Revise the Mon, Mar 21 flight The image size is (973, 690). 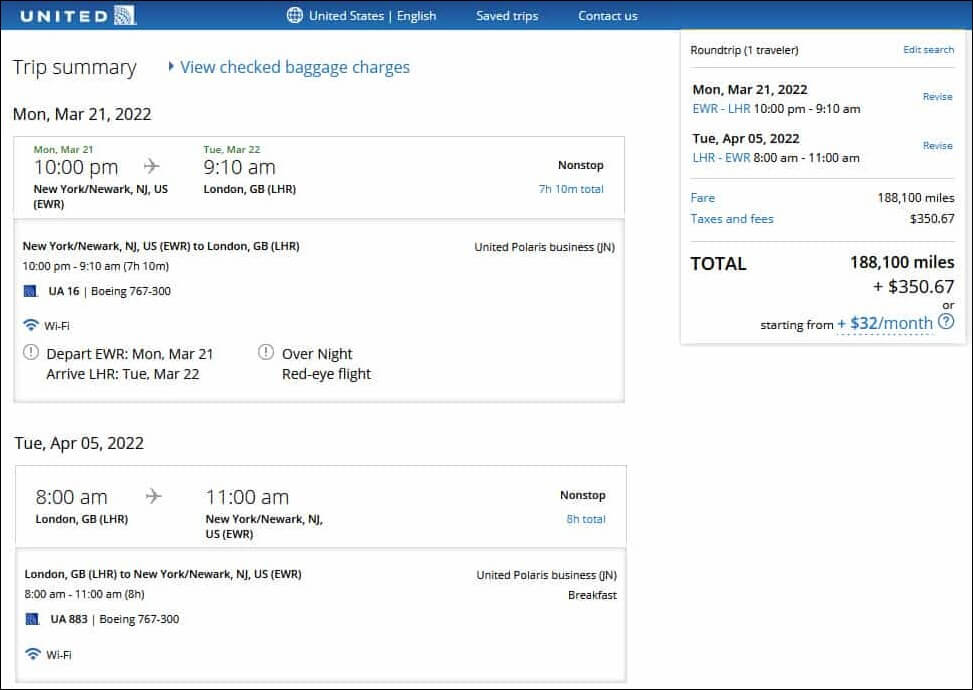(x=937, y=96)
